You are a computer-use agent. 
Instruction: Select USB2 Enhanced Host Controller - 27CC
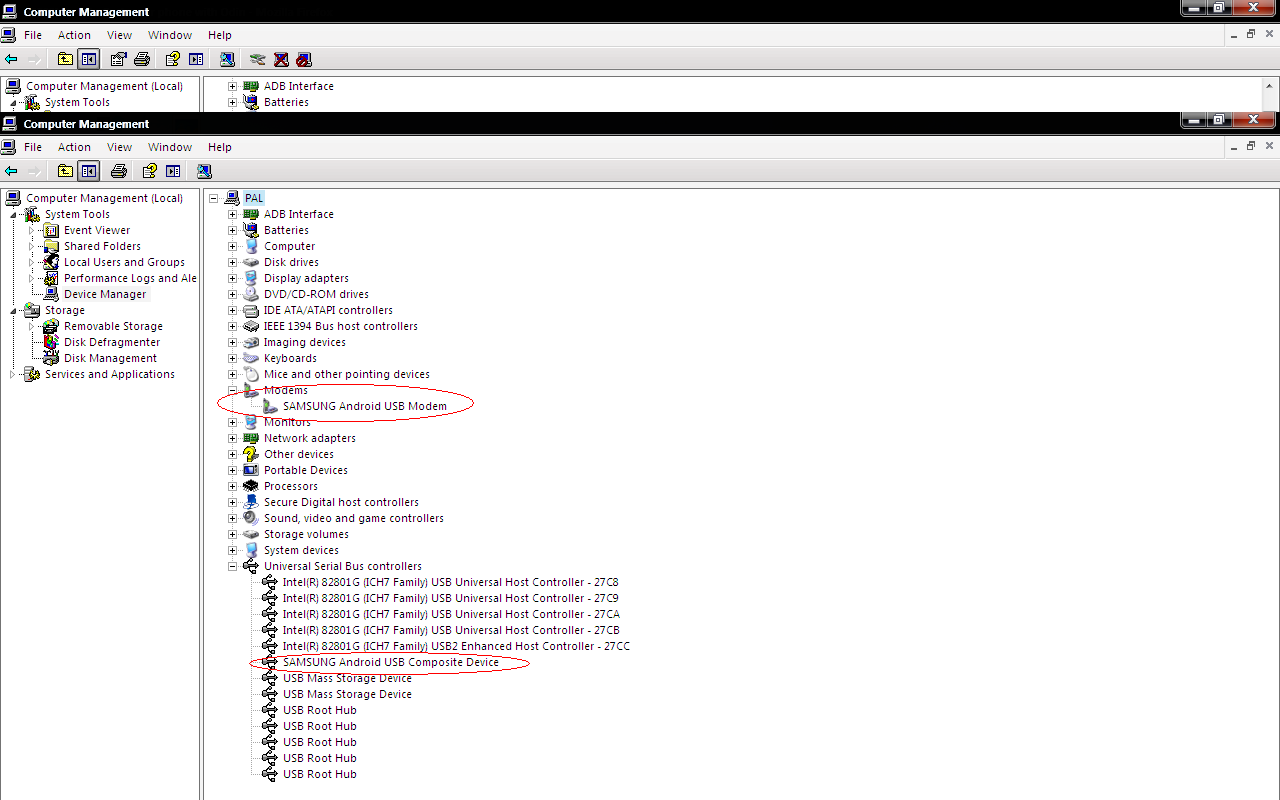coord(456,646)
